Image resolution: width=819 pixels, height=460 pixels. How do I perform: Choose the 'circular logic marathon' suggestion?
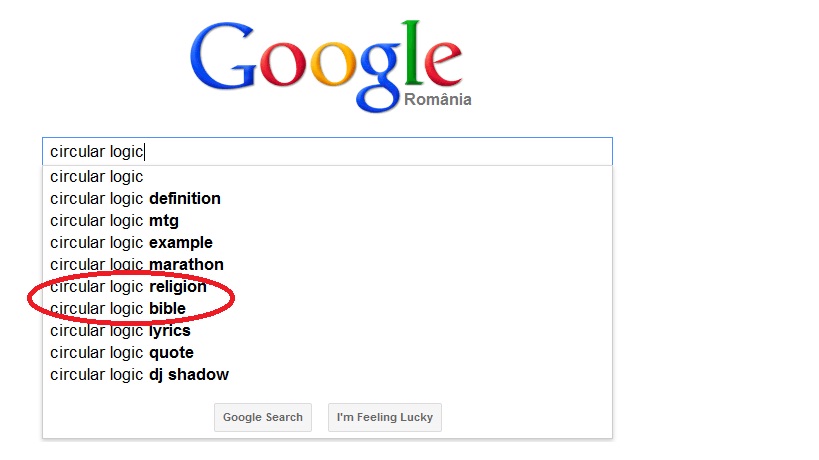point(327,264)
